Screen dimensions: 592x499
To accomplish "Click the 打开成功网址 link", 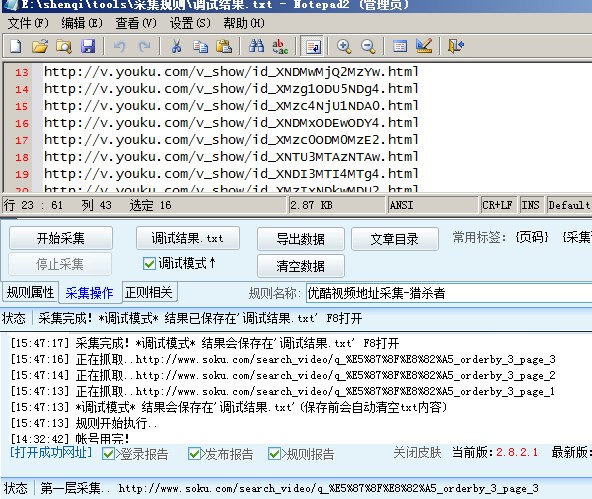I will [x=51, y=452].
